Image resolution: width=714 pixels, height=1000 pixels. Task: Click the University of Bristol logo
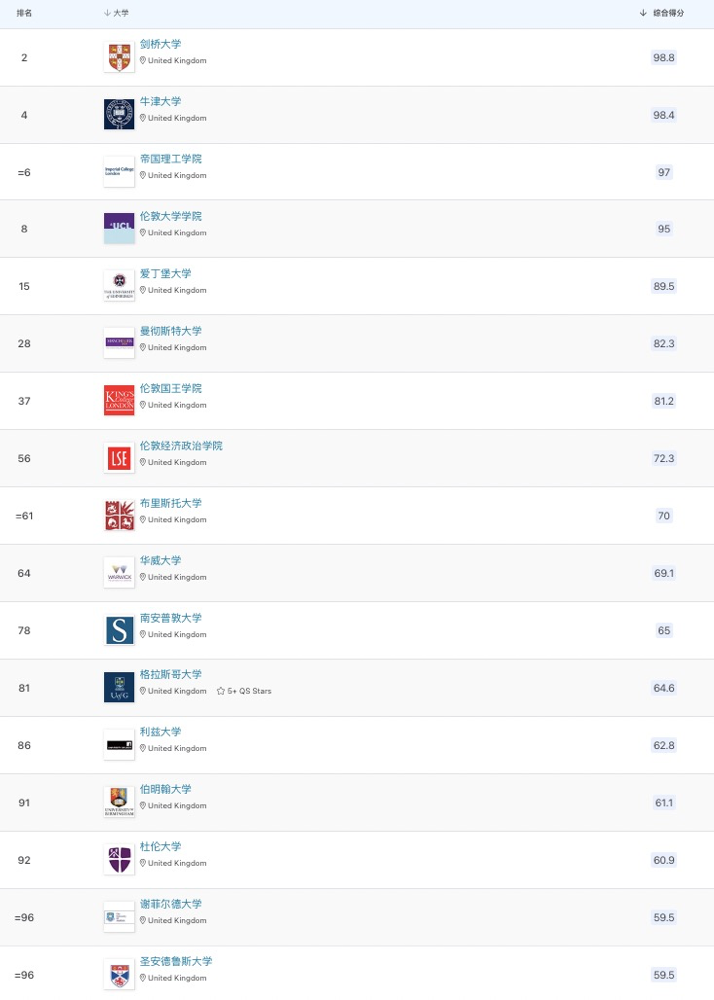click(x=119, y=515)
